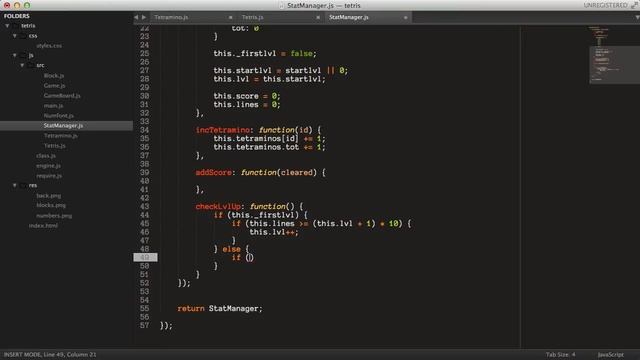The height and width of the screenshot is (360, 640).
Task: Click the checkLvlUp function name
Action: point(218,207)
